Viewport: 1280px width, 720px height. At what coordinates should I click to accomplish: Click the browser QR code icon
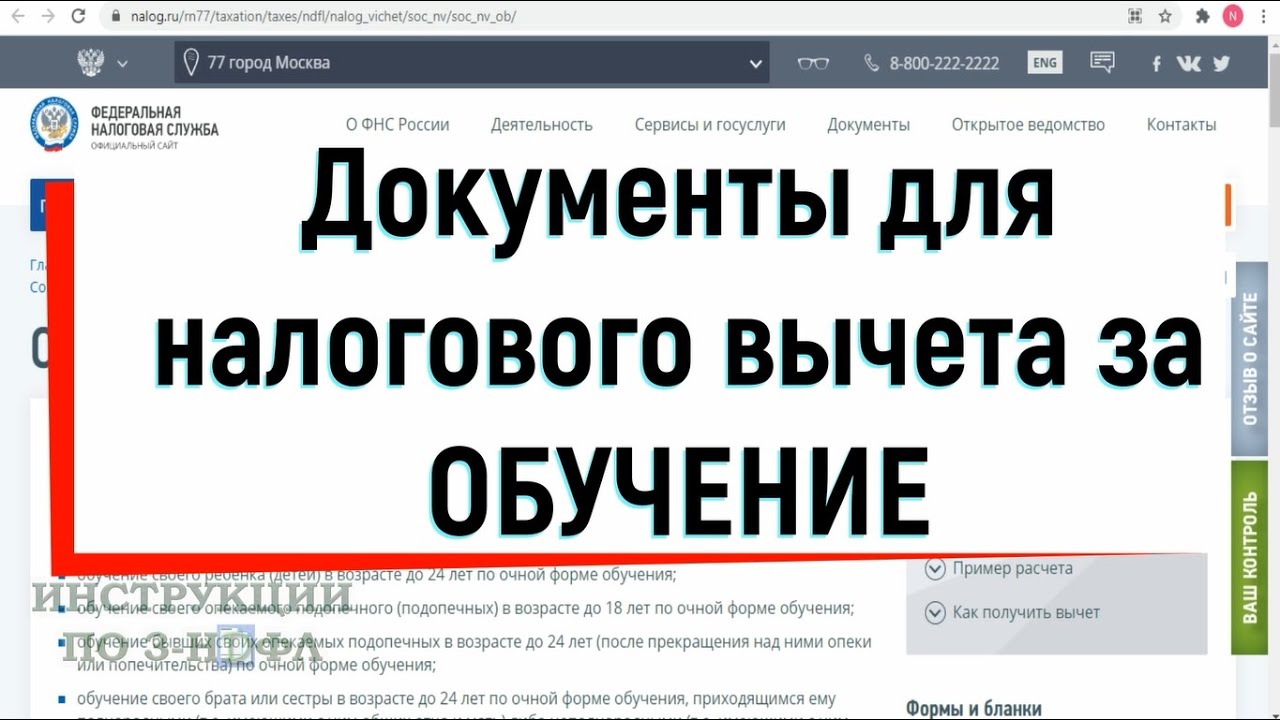[1135, 16]
